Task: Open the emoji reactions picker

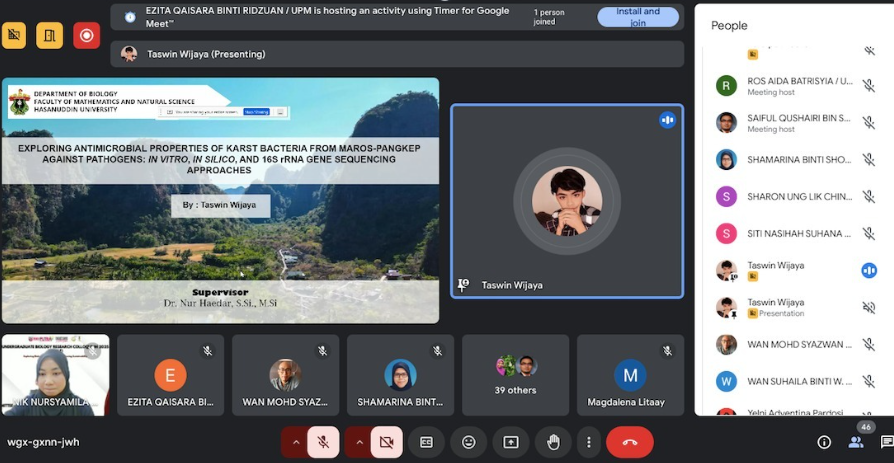Action: (469, 442)
